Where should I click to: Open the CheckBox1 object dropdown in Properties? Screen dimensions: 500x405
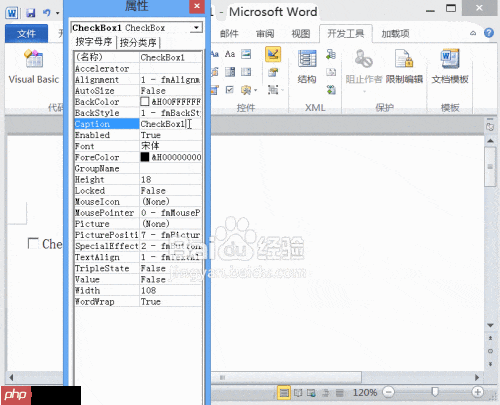[196, 28]
